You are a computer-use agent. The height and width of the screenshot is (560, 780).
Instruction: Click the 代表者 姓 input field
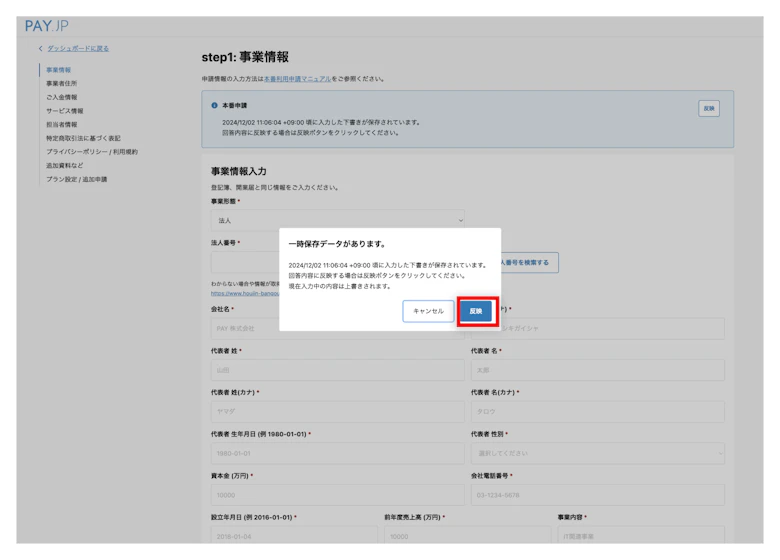[337, 371]
